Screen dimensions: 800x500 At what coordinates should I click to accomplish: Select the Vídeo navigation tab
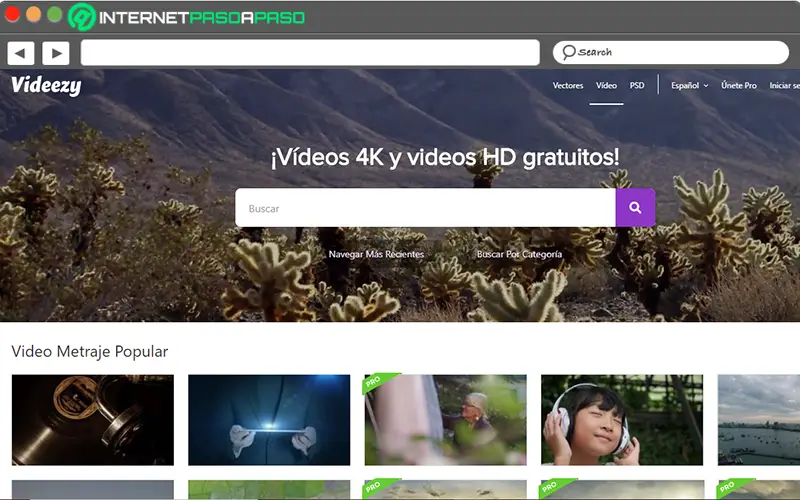[606, 85]
